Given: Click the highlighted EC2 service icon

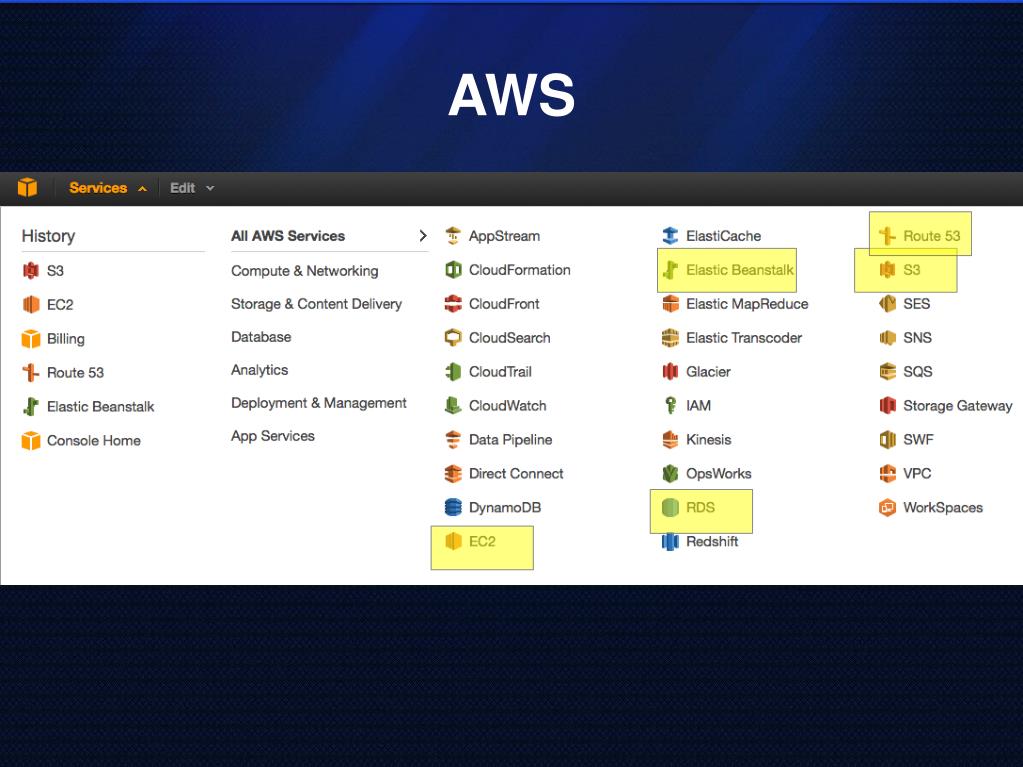Looking at the screenshot, I should click(x=453, y=541).
